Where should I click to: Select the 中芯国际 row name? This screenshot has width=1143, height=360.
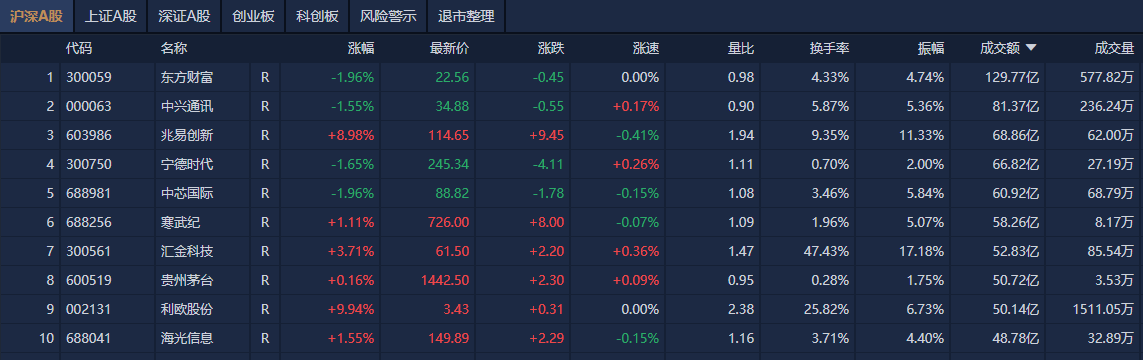pos(187,194)
